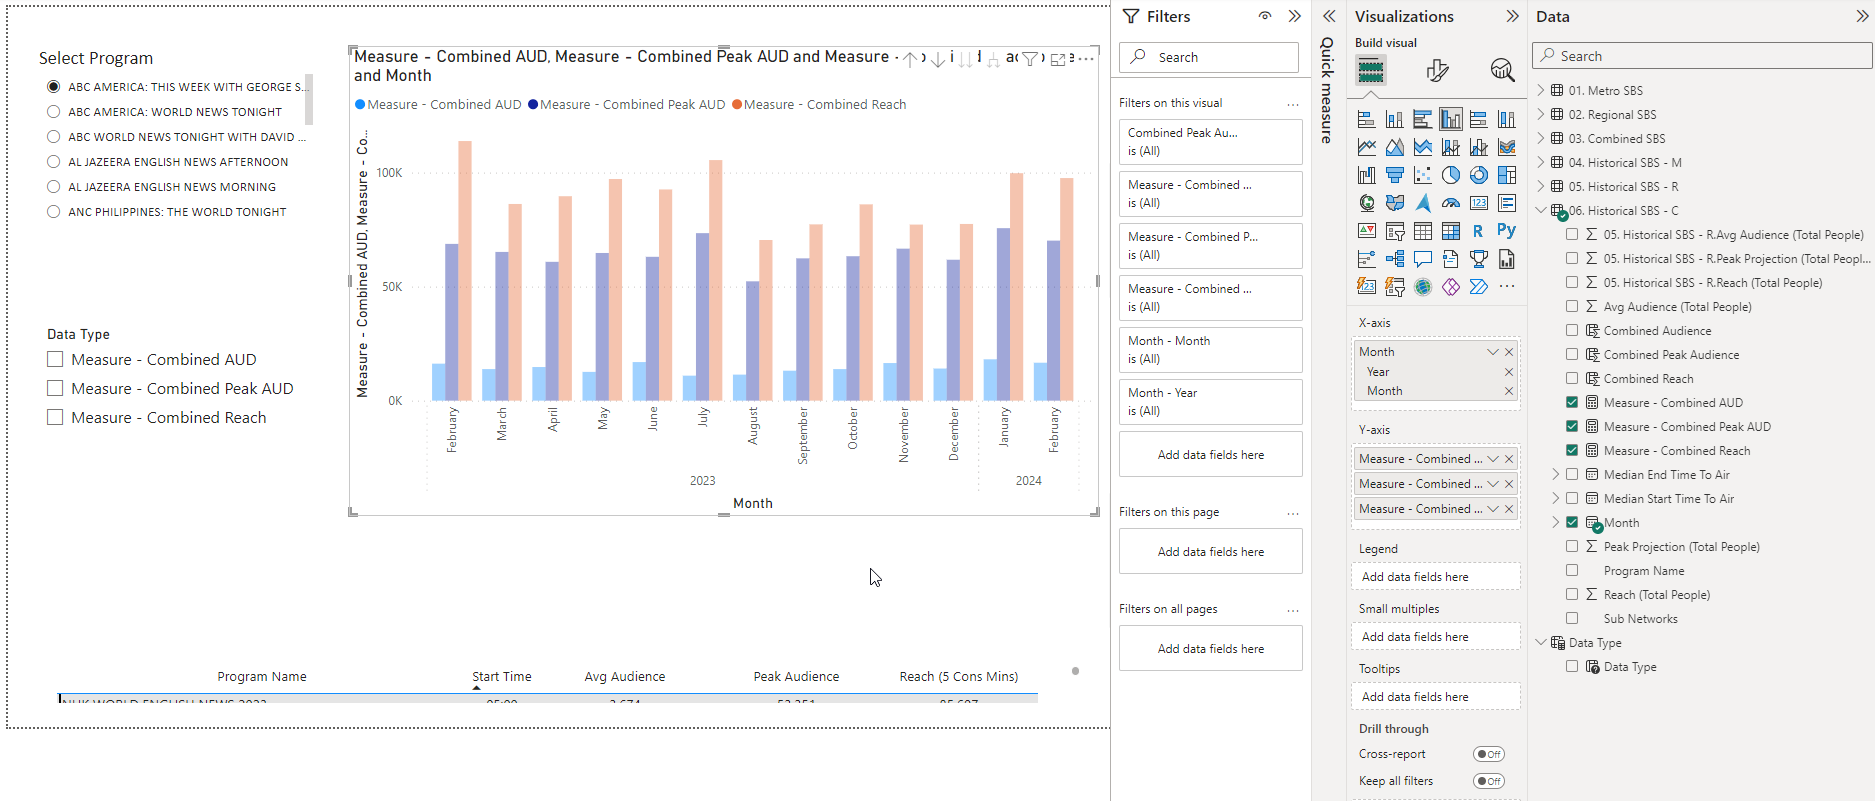Click the filter icon on chart header

1030,59
